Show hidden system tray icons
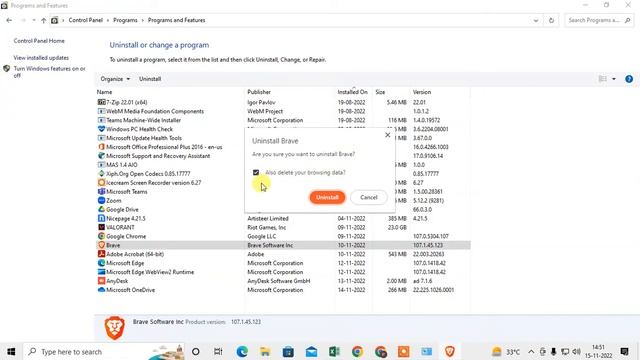The width and height of the screenshot is (640, 360). pyautogui.click(x=531, y=351)
